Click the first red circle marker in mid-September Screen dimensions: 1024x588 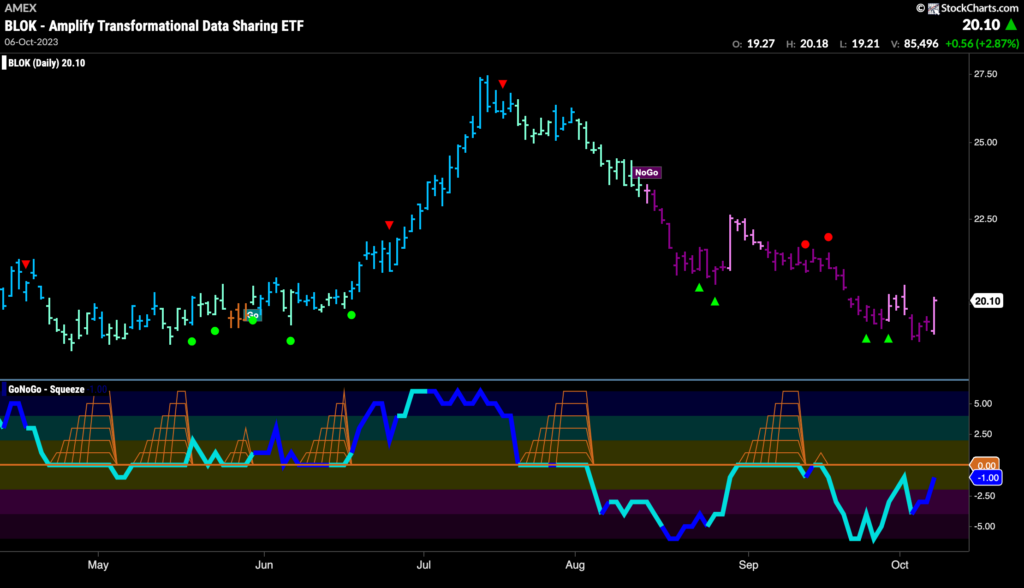[805, 244]
